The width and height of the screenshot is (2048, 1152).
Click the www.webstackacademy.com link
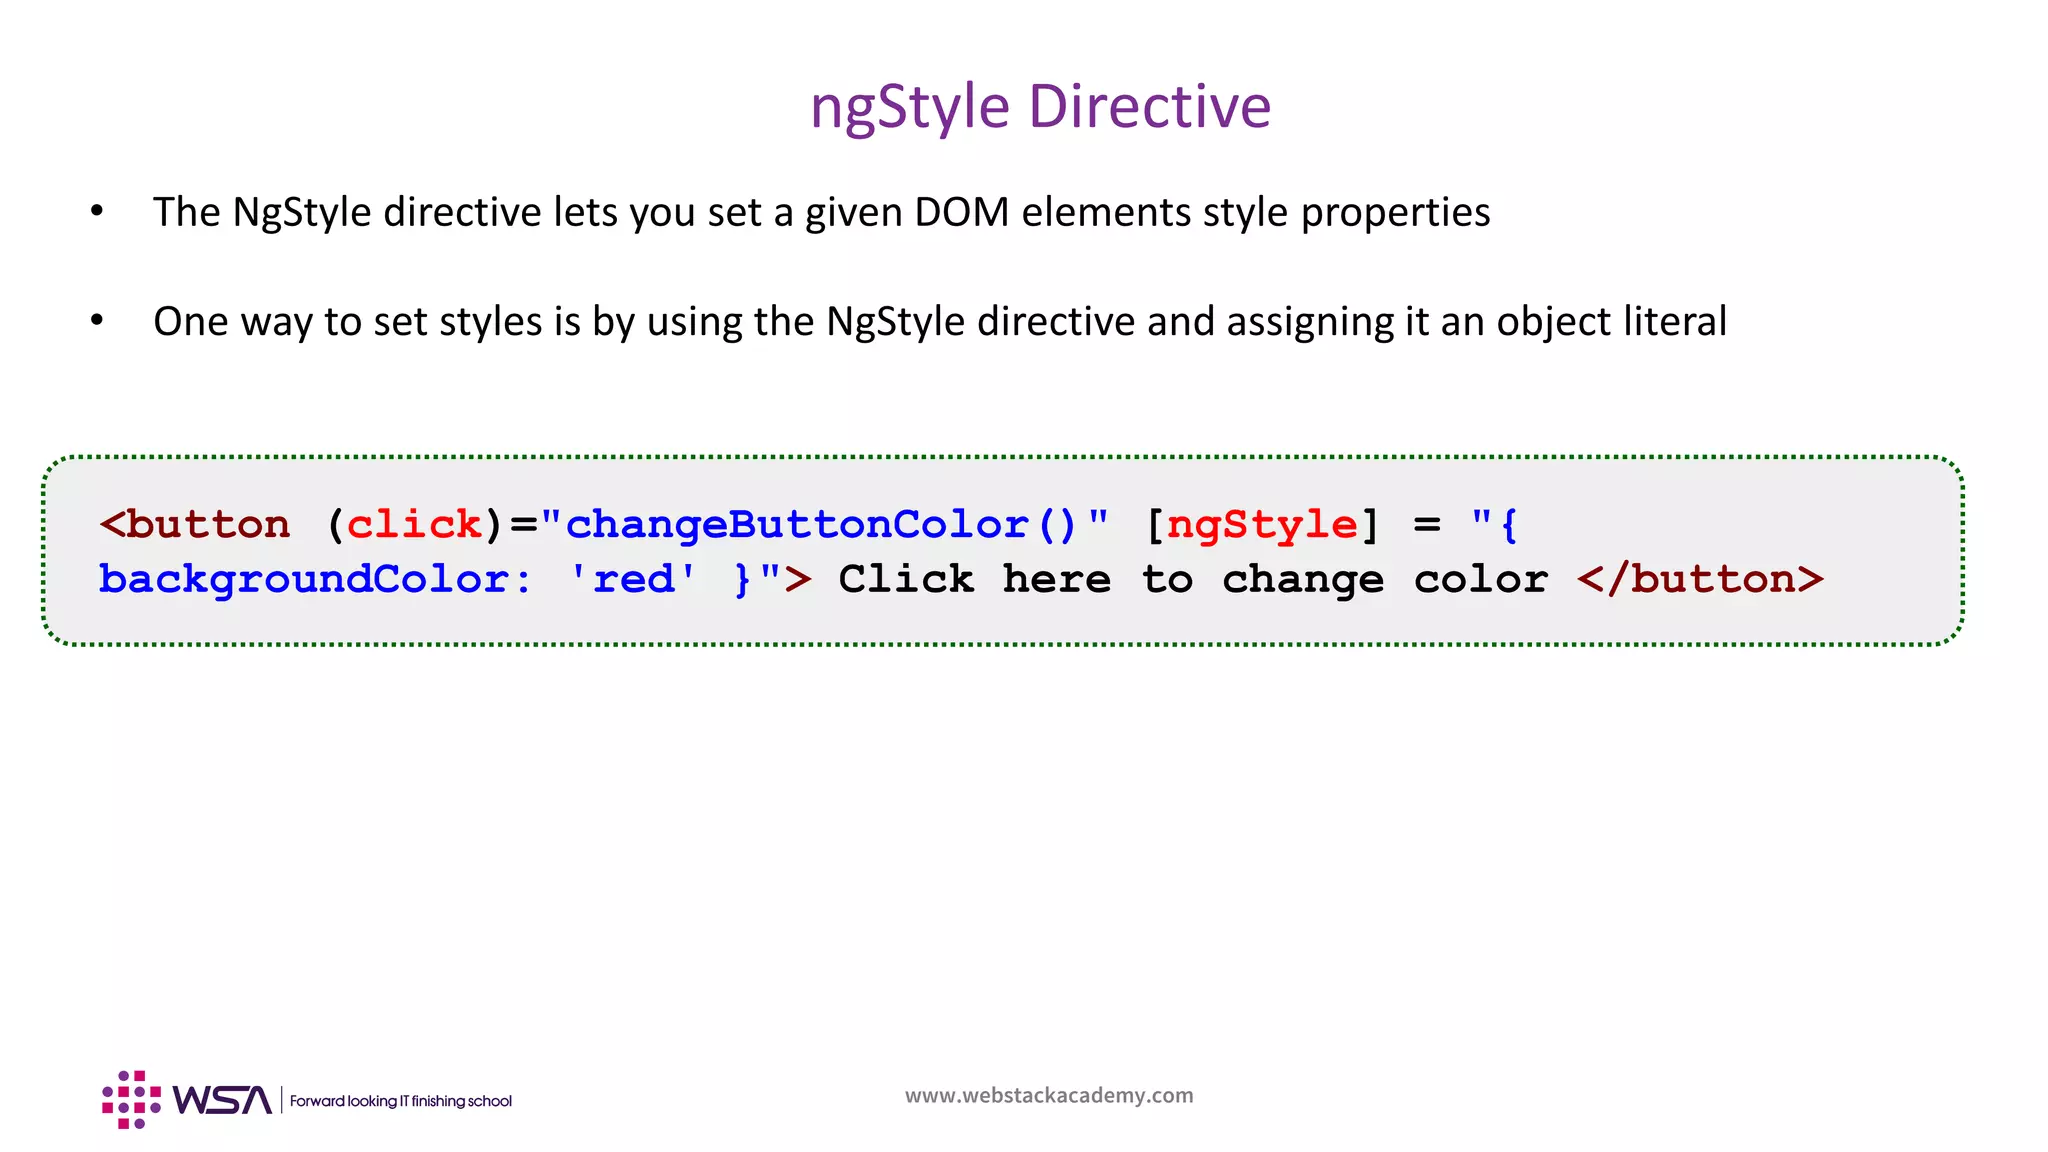(1049, 1095)
